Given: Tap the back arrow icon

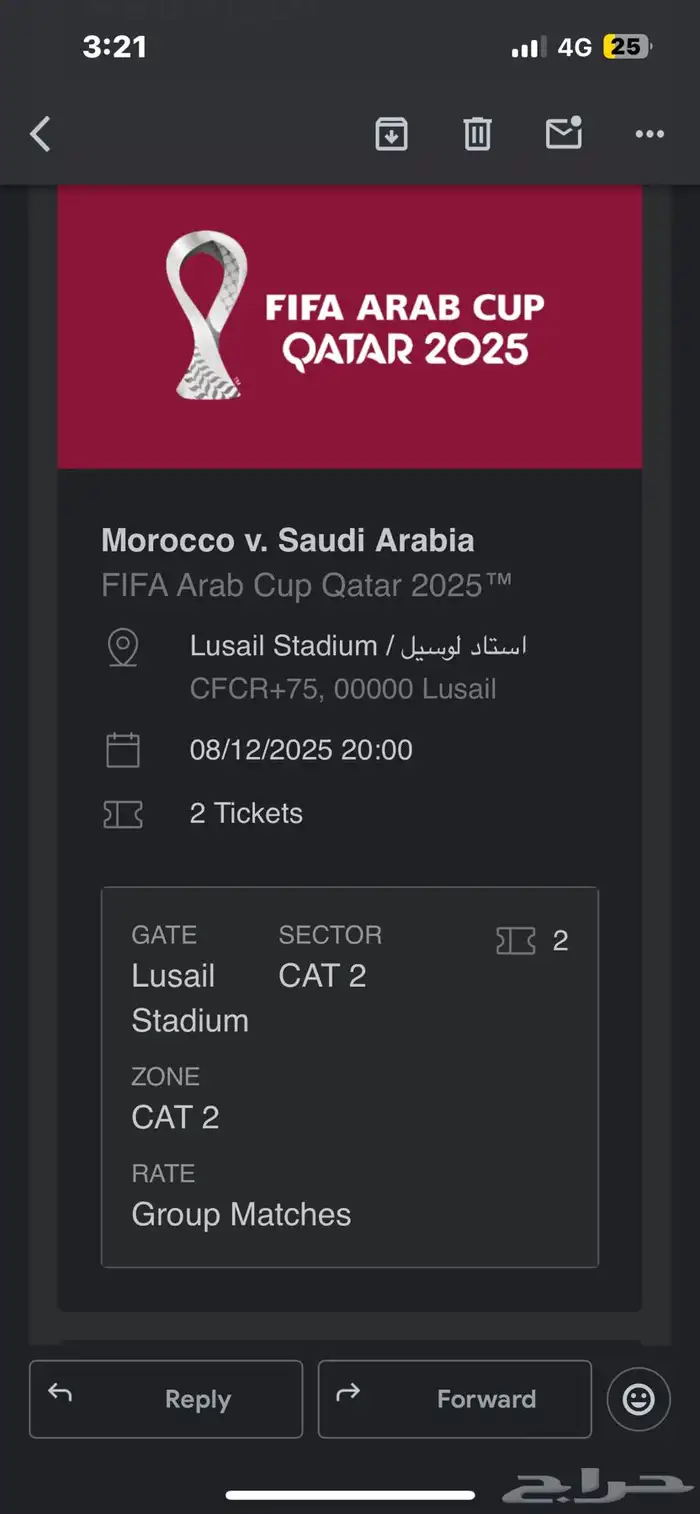Looking at the screenshot, I should [x=40, y=134].
